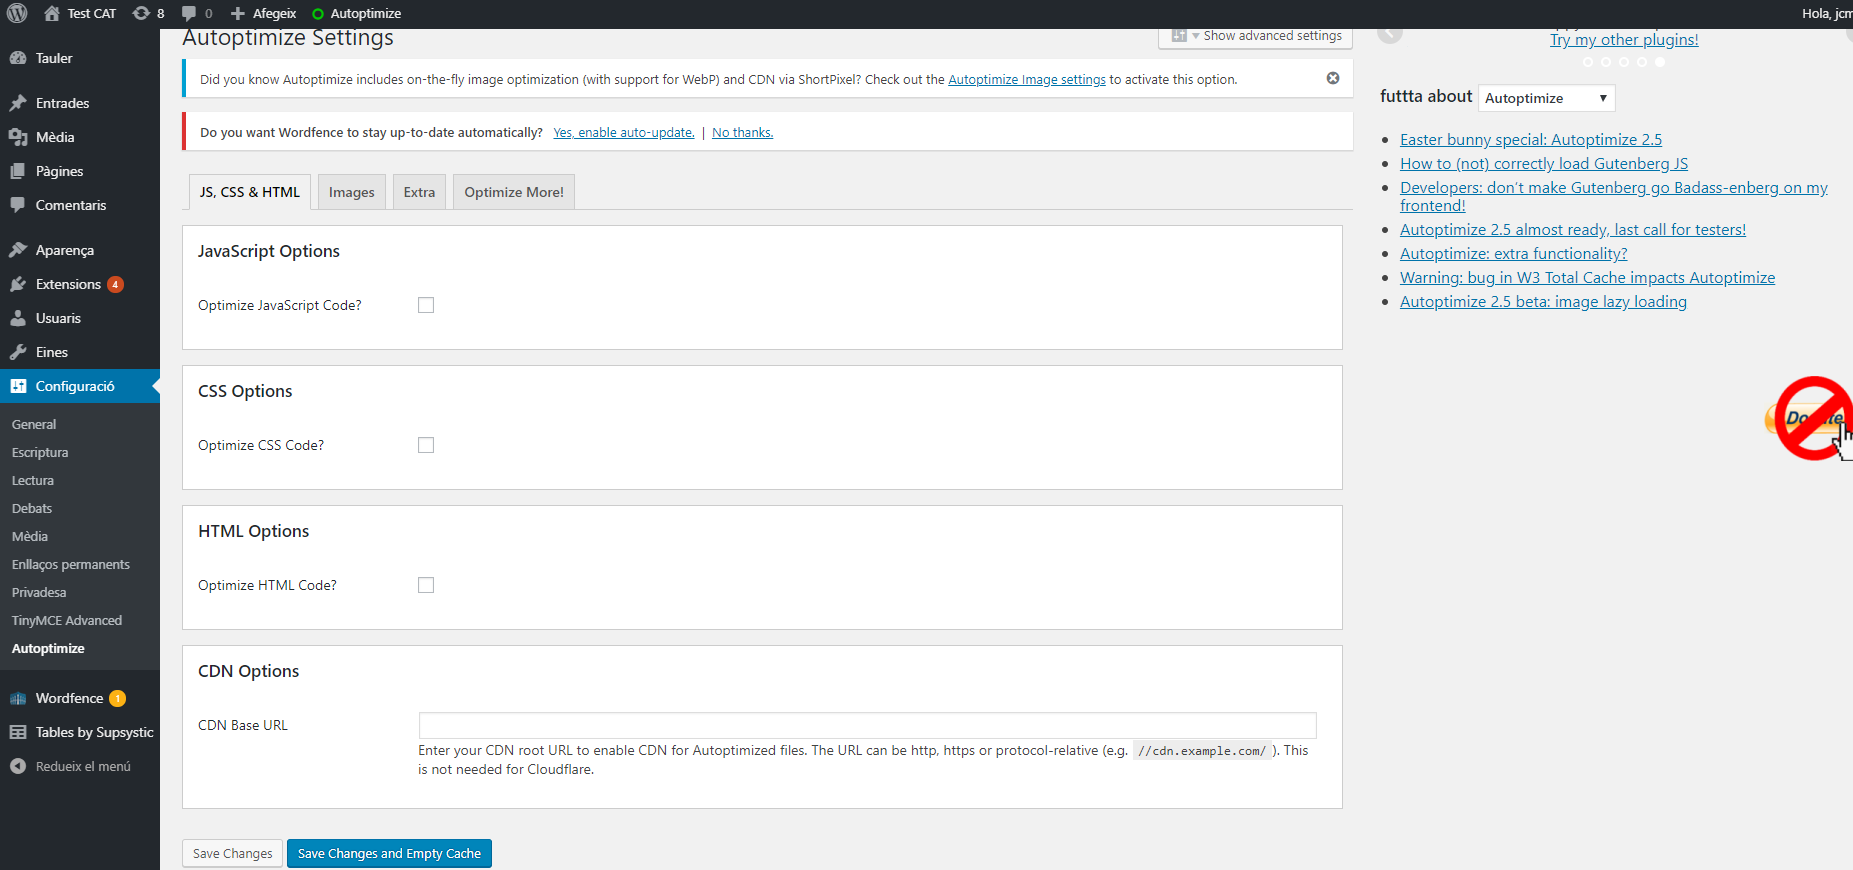The width and height of the screenshot is (1853, 870).
Task: Click Save Changes button
Action: [232, 853]
